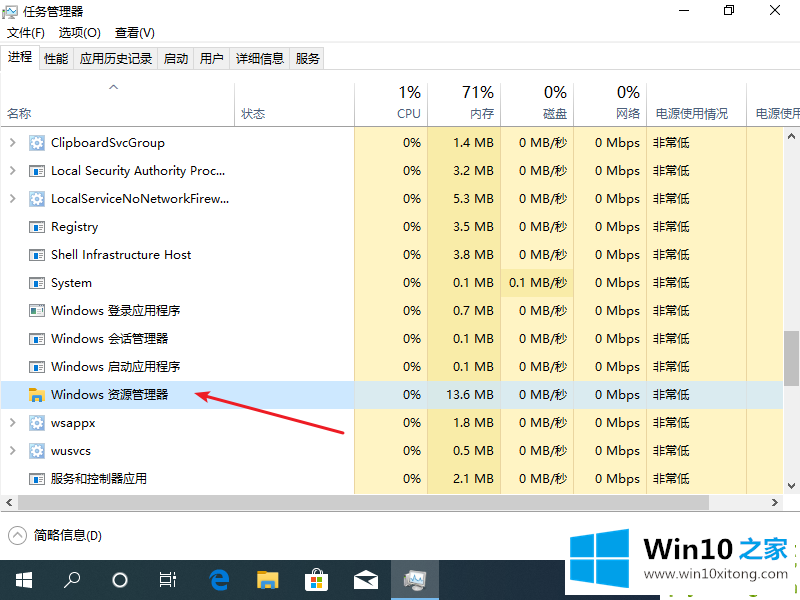Switch to the 启动 tab
Image resolution: width=800 pixels, height=600 pixels.
click(x=176, y=59)
